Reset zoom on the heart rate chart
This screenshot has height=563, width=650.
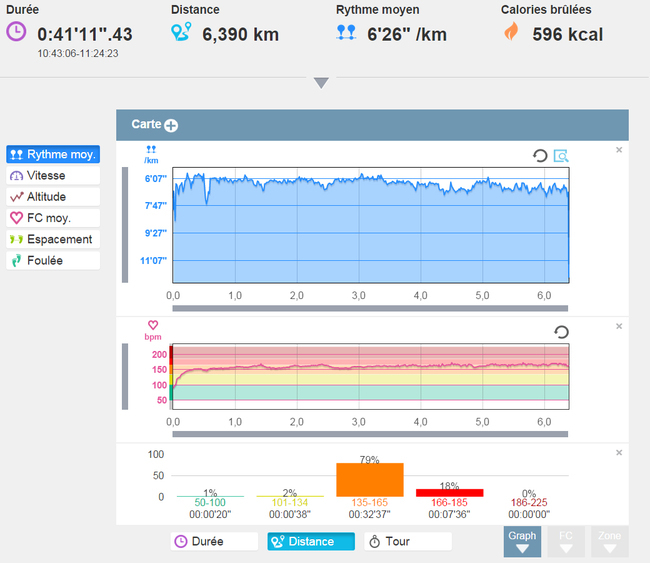(x=561, y=332)
